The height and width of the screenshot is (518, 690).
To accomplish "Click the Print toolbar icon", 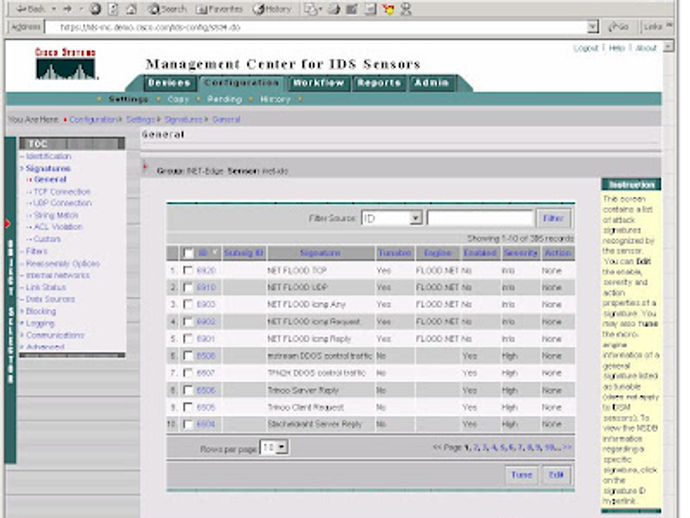I will 334,8.
